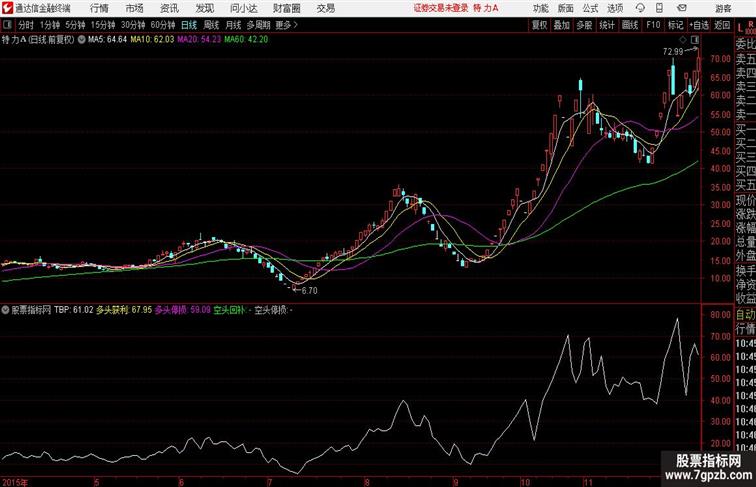Switch to the 30分钟 period

(133, 25)
